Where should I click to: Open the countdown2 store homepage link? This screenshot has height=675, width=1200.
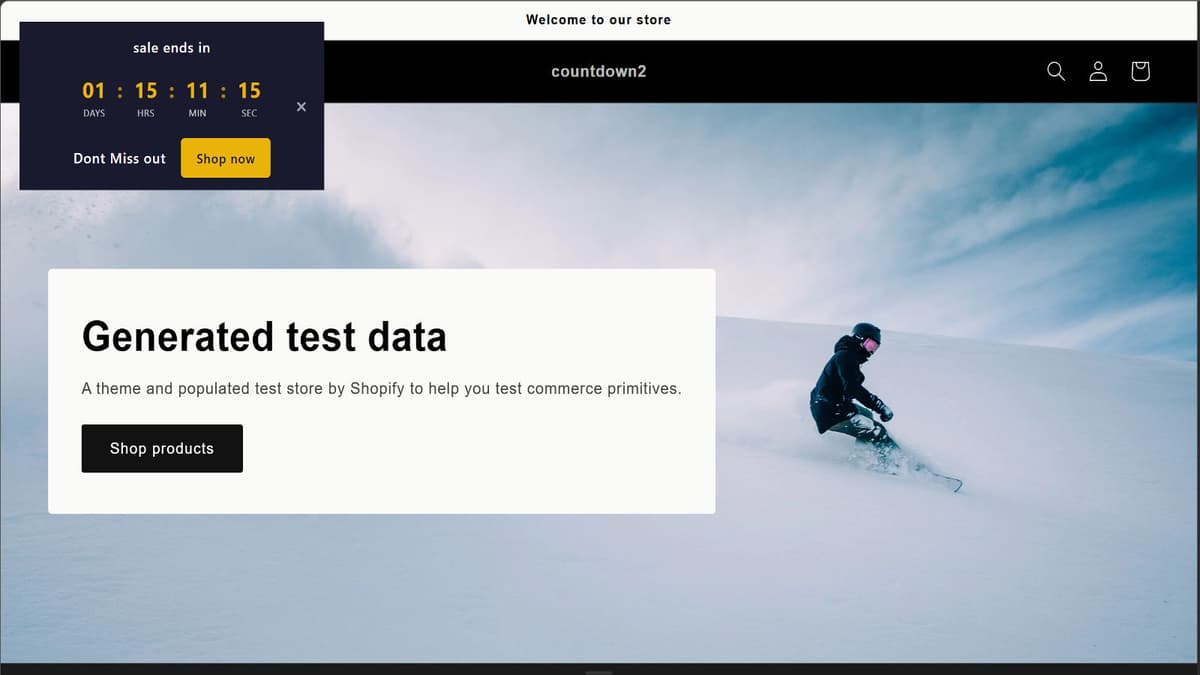598,71
